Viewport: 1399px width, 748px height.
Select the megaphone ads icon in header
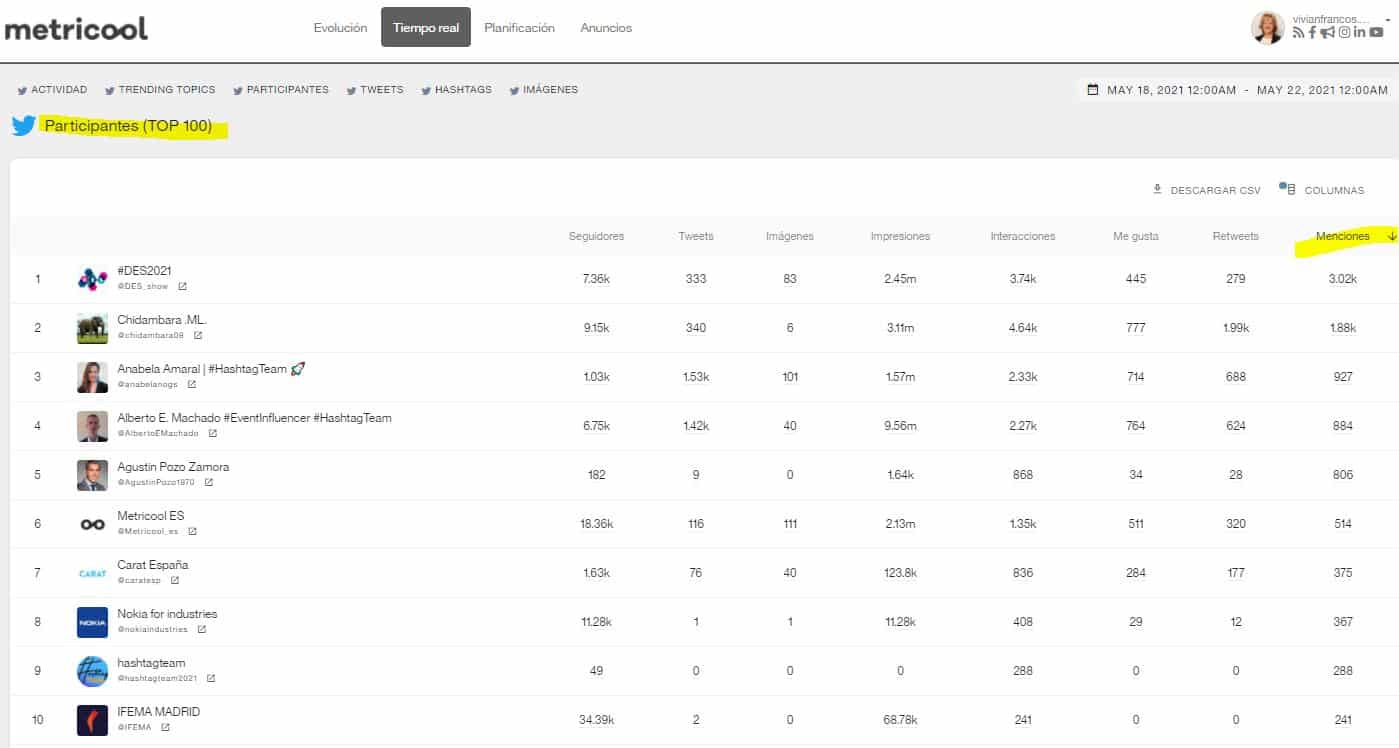click(1328, 33)
